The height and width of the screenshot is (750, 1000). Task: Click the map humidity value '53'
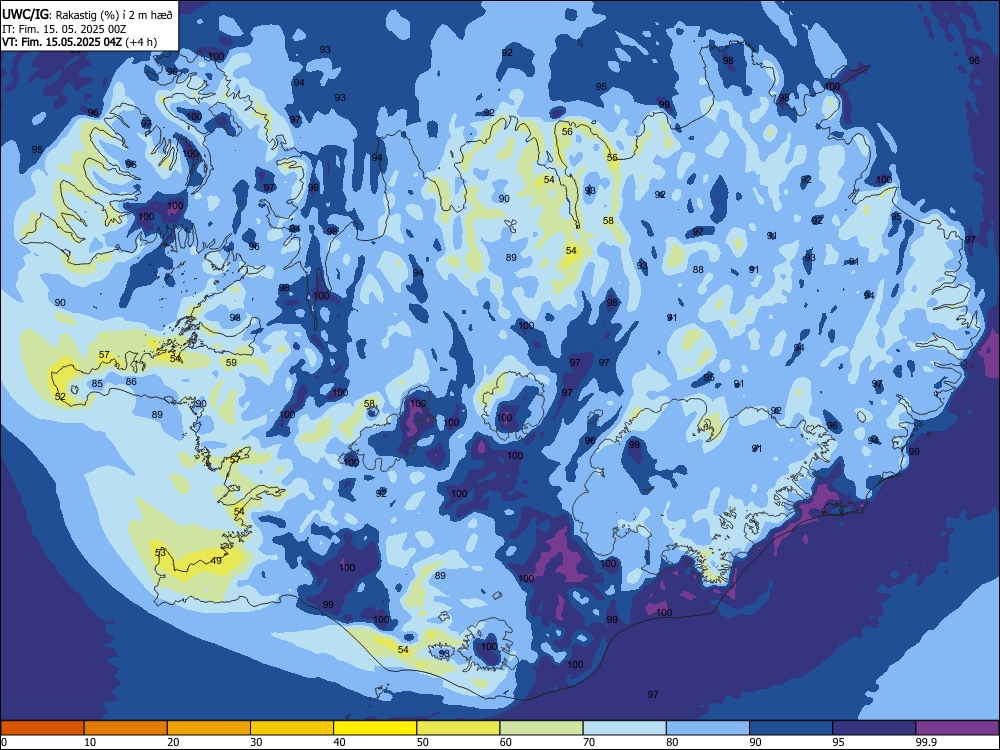click(160, 552)
